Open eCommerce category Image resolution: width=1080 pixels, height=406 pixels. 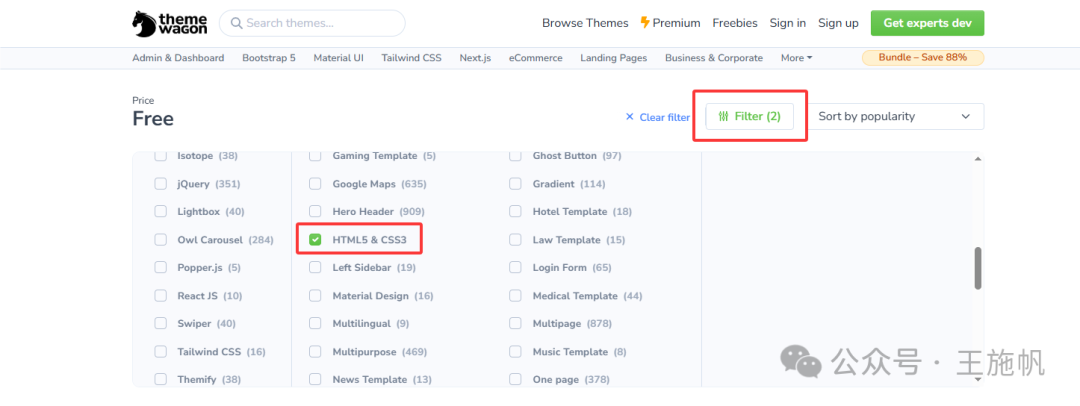(535, 58)
